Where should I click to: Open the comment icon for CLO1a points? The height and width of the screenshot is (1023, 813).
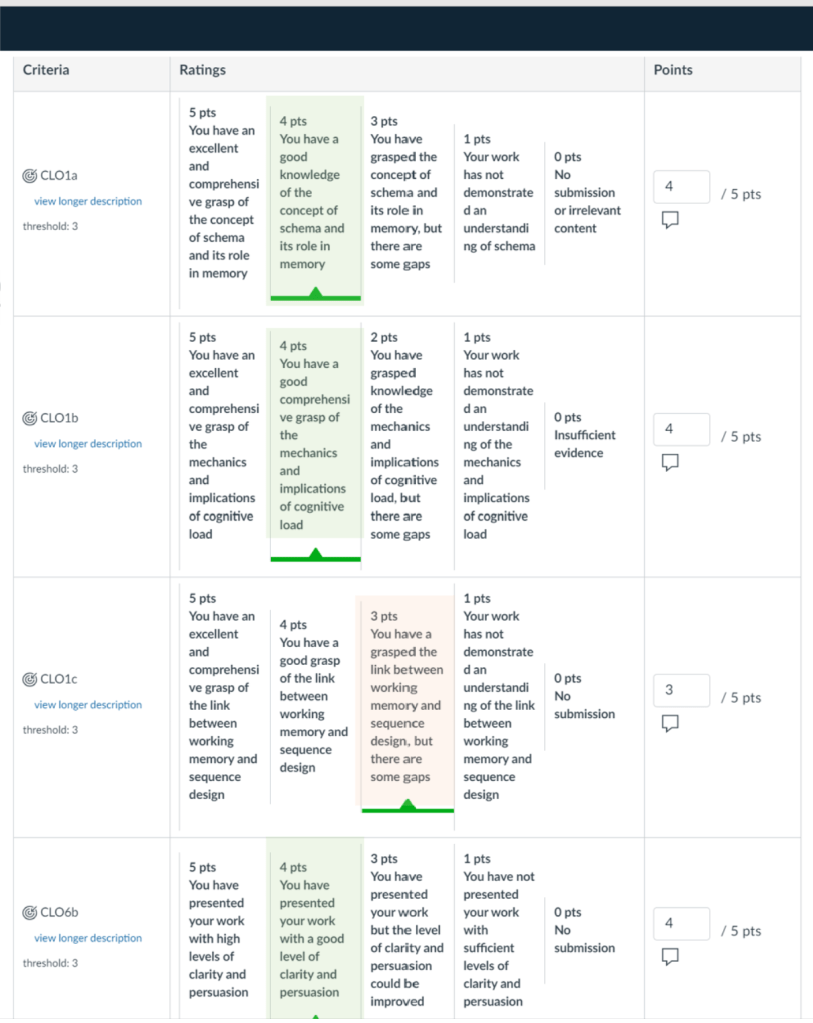coord(670,220)
